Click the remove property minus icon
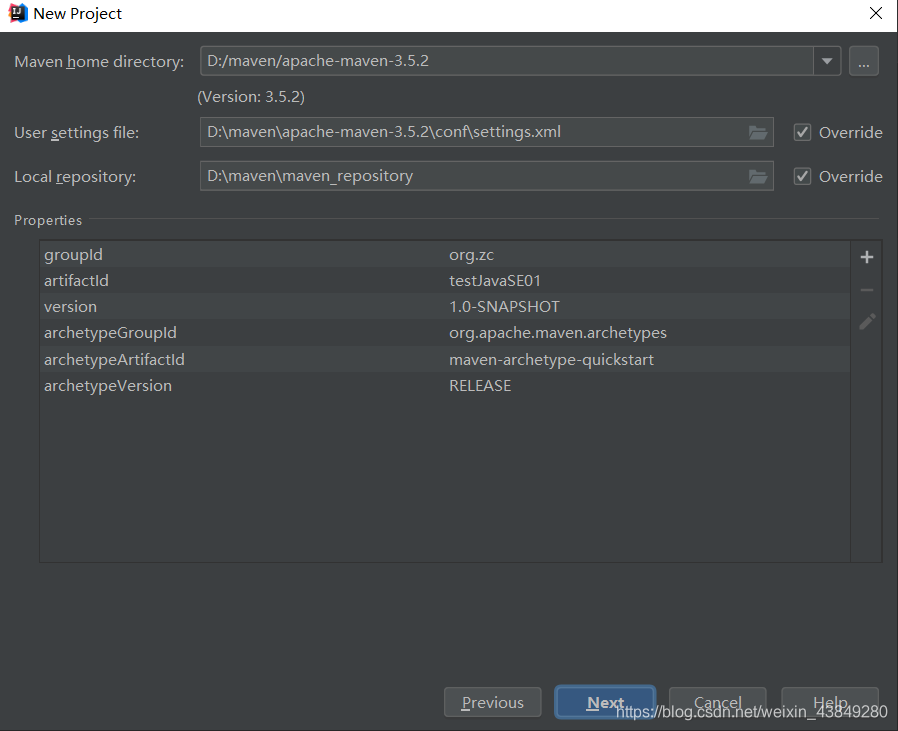The image size is (898, 731). click(x=867, y=290)
